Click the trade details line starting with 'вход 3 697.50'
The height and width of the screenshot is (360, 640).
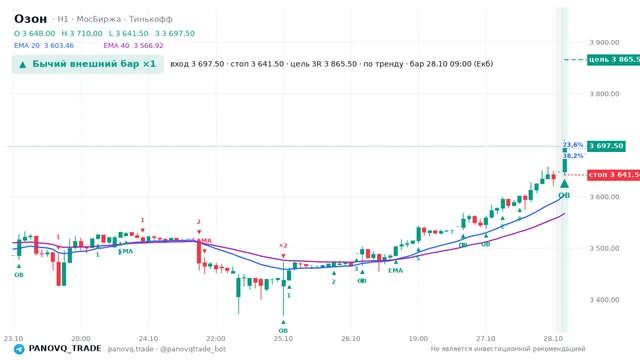pos(332,64)
